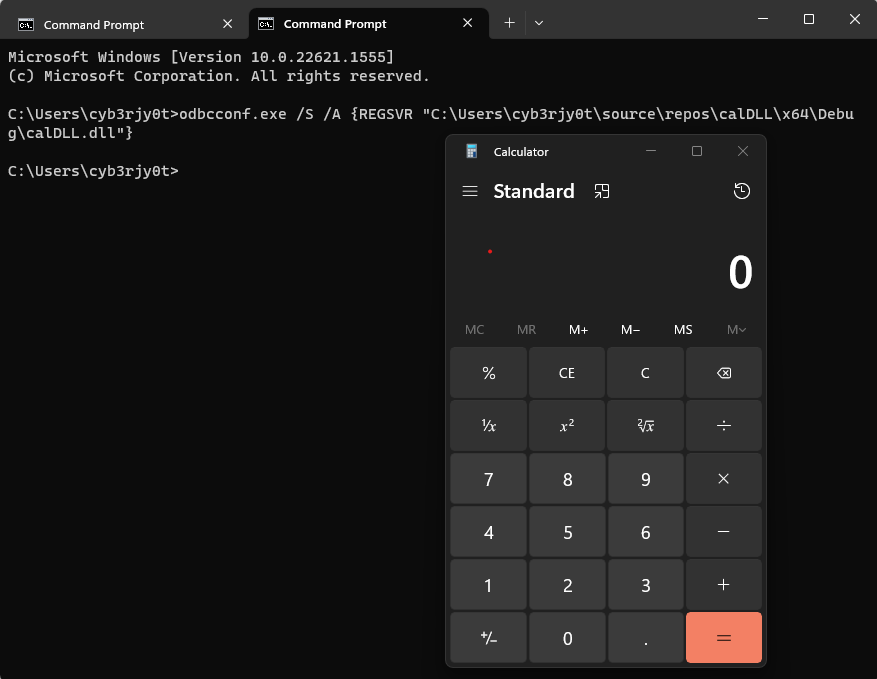Click the plus operator key

click(x=724, y=585)
